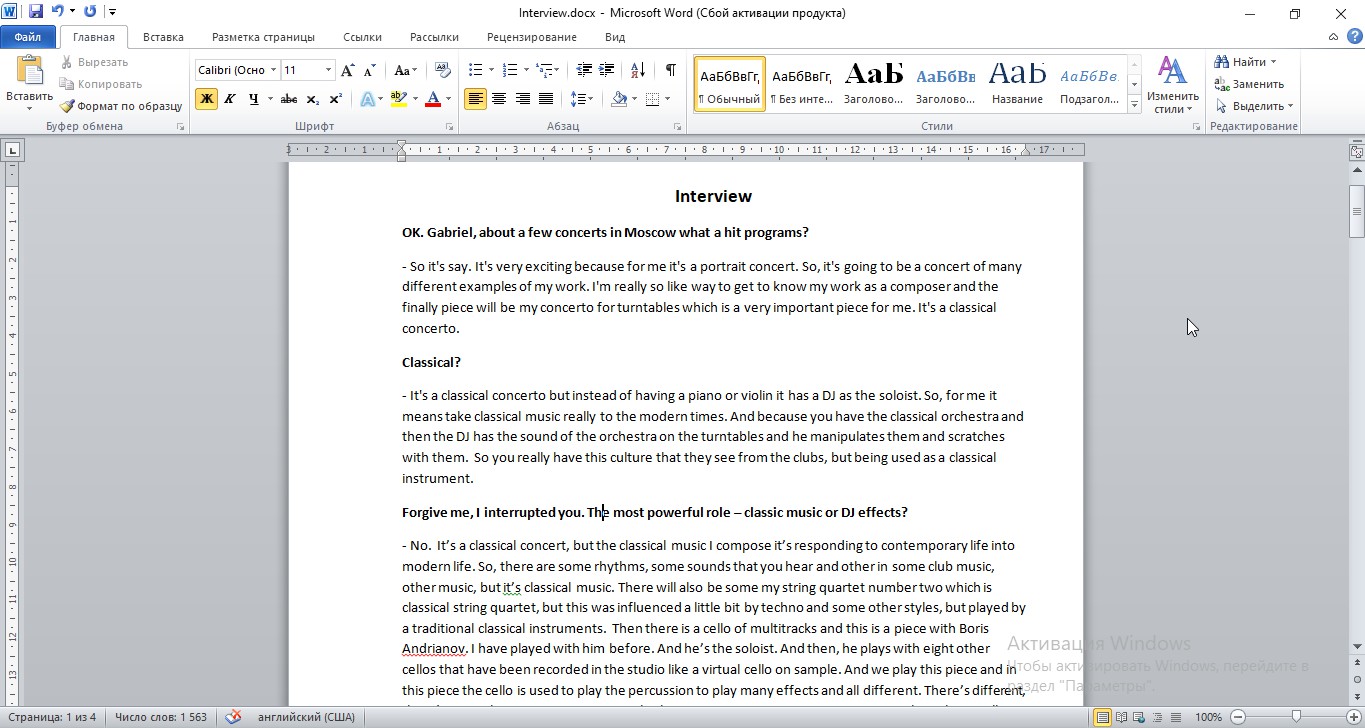1365x728 pixels.
Task: Cut selection with the Вырезать scissors
Action: (94, 62)
